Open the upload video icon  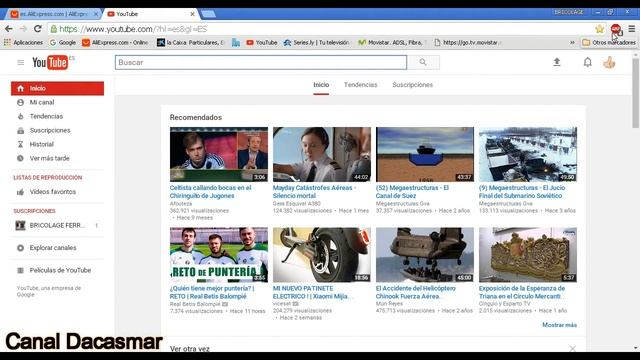point(556,62)
